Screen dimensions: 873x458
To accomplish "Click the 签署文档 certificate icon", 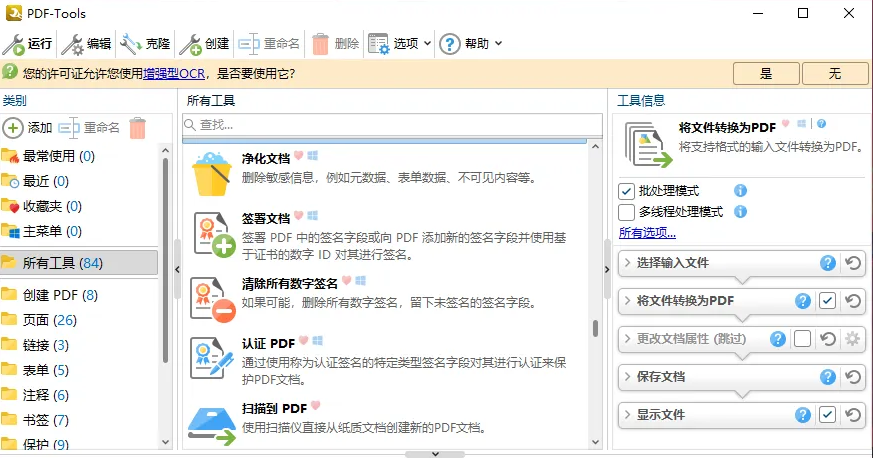I will point(214,234).
